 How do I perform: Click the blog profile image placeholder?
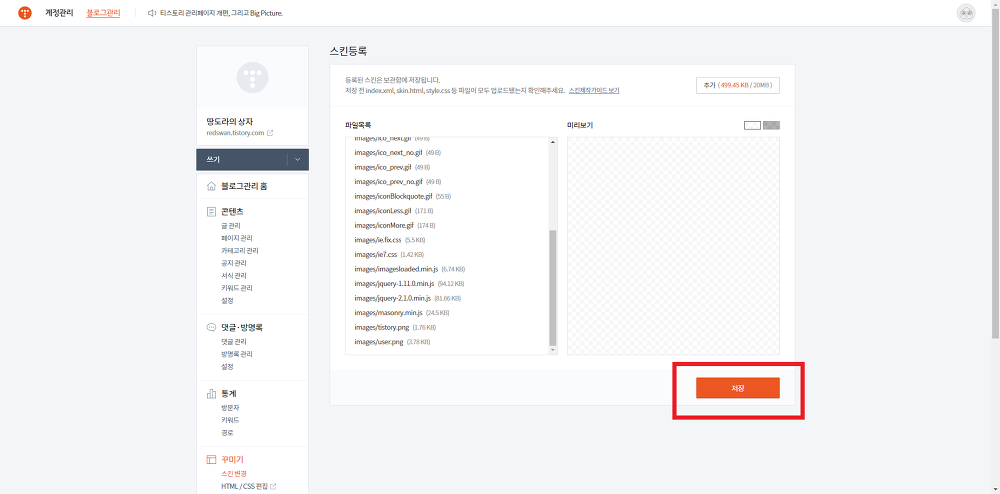[x=253, y=78]
